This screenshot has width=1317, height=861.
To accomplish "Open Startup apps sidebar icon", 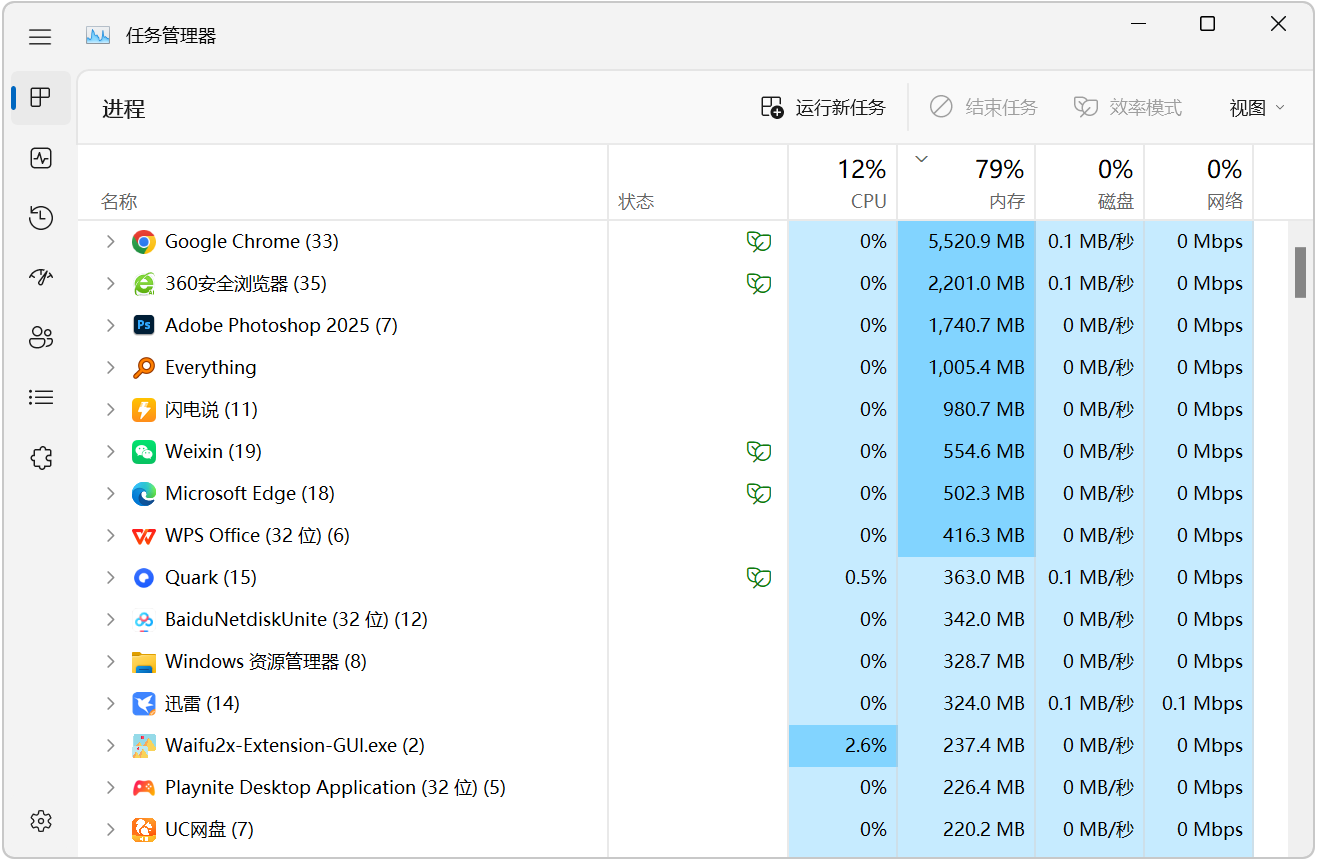I will pyautogui.click(x=41, y=278).
